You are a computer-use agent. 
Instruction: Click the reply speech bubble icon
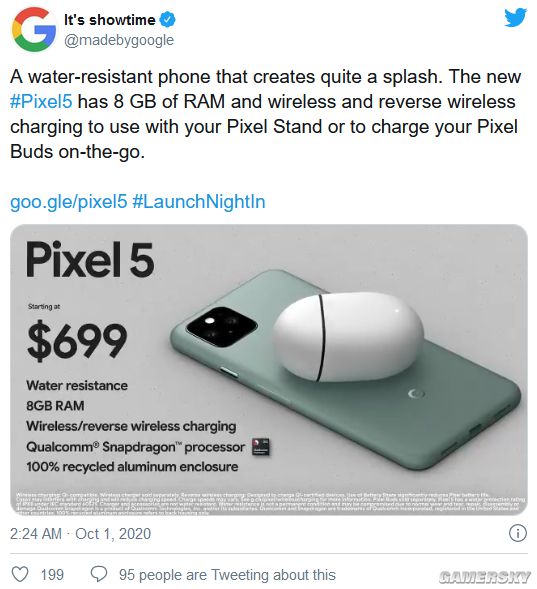(x=99, y=574)
